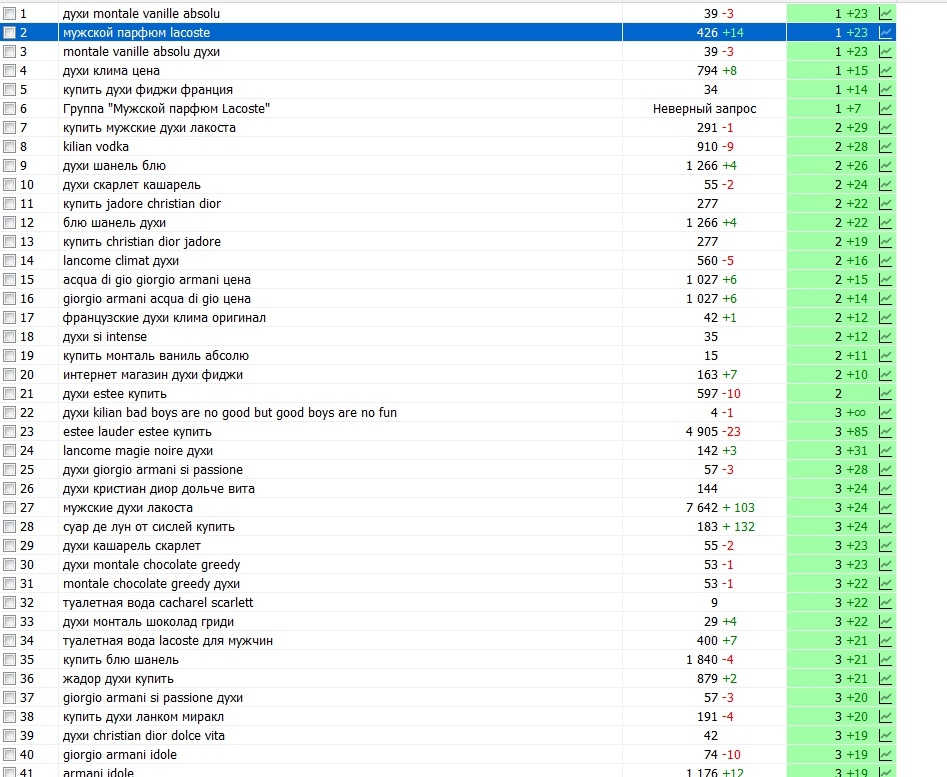Check the row 'купить christian dior jadore'
This screenshot has height=777, width=947.
9,242
